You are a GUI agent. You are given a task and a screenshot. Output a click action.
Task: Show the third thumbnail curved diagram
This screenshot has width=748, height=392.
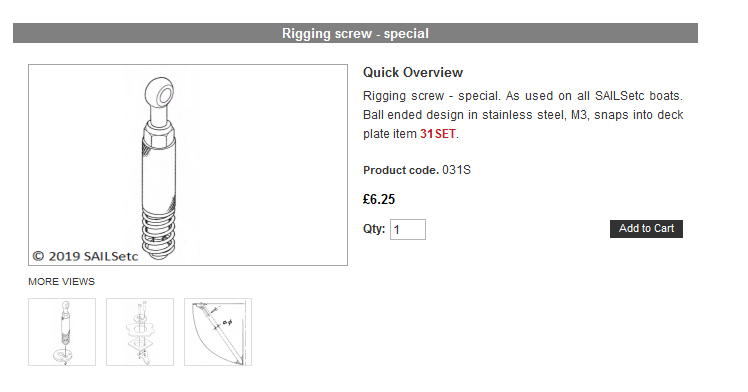coord(218,332)
